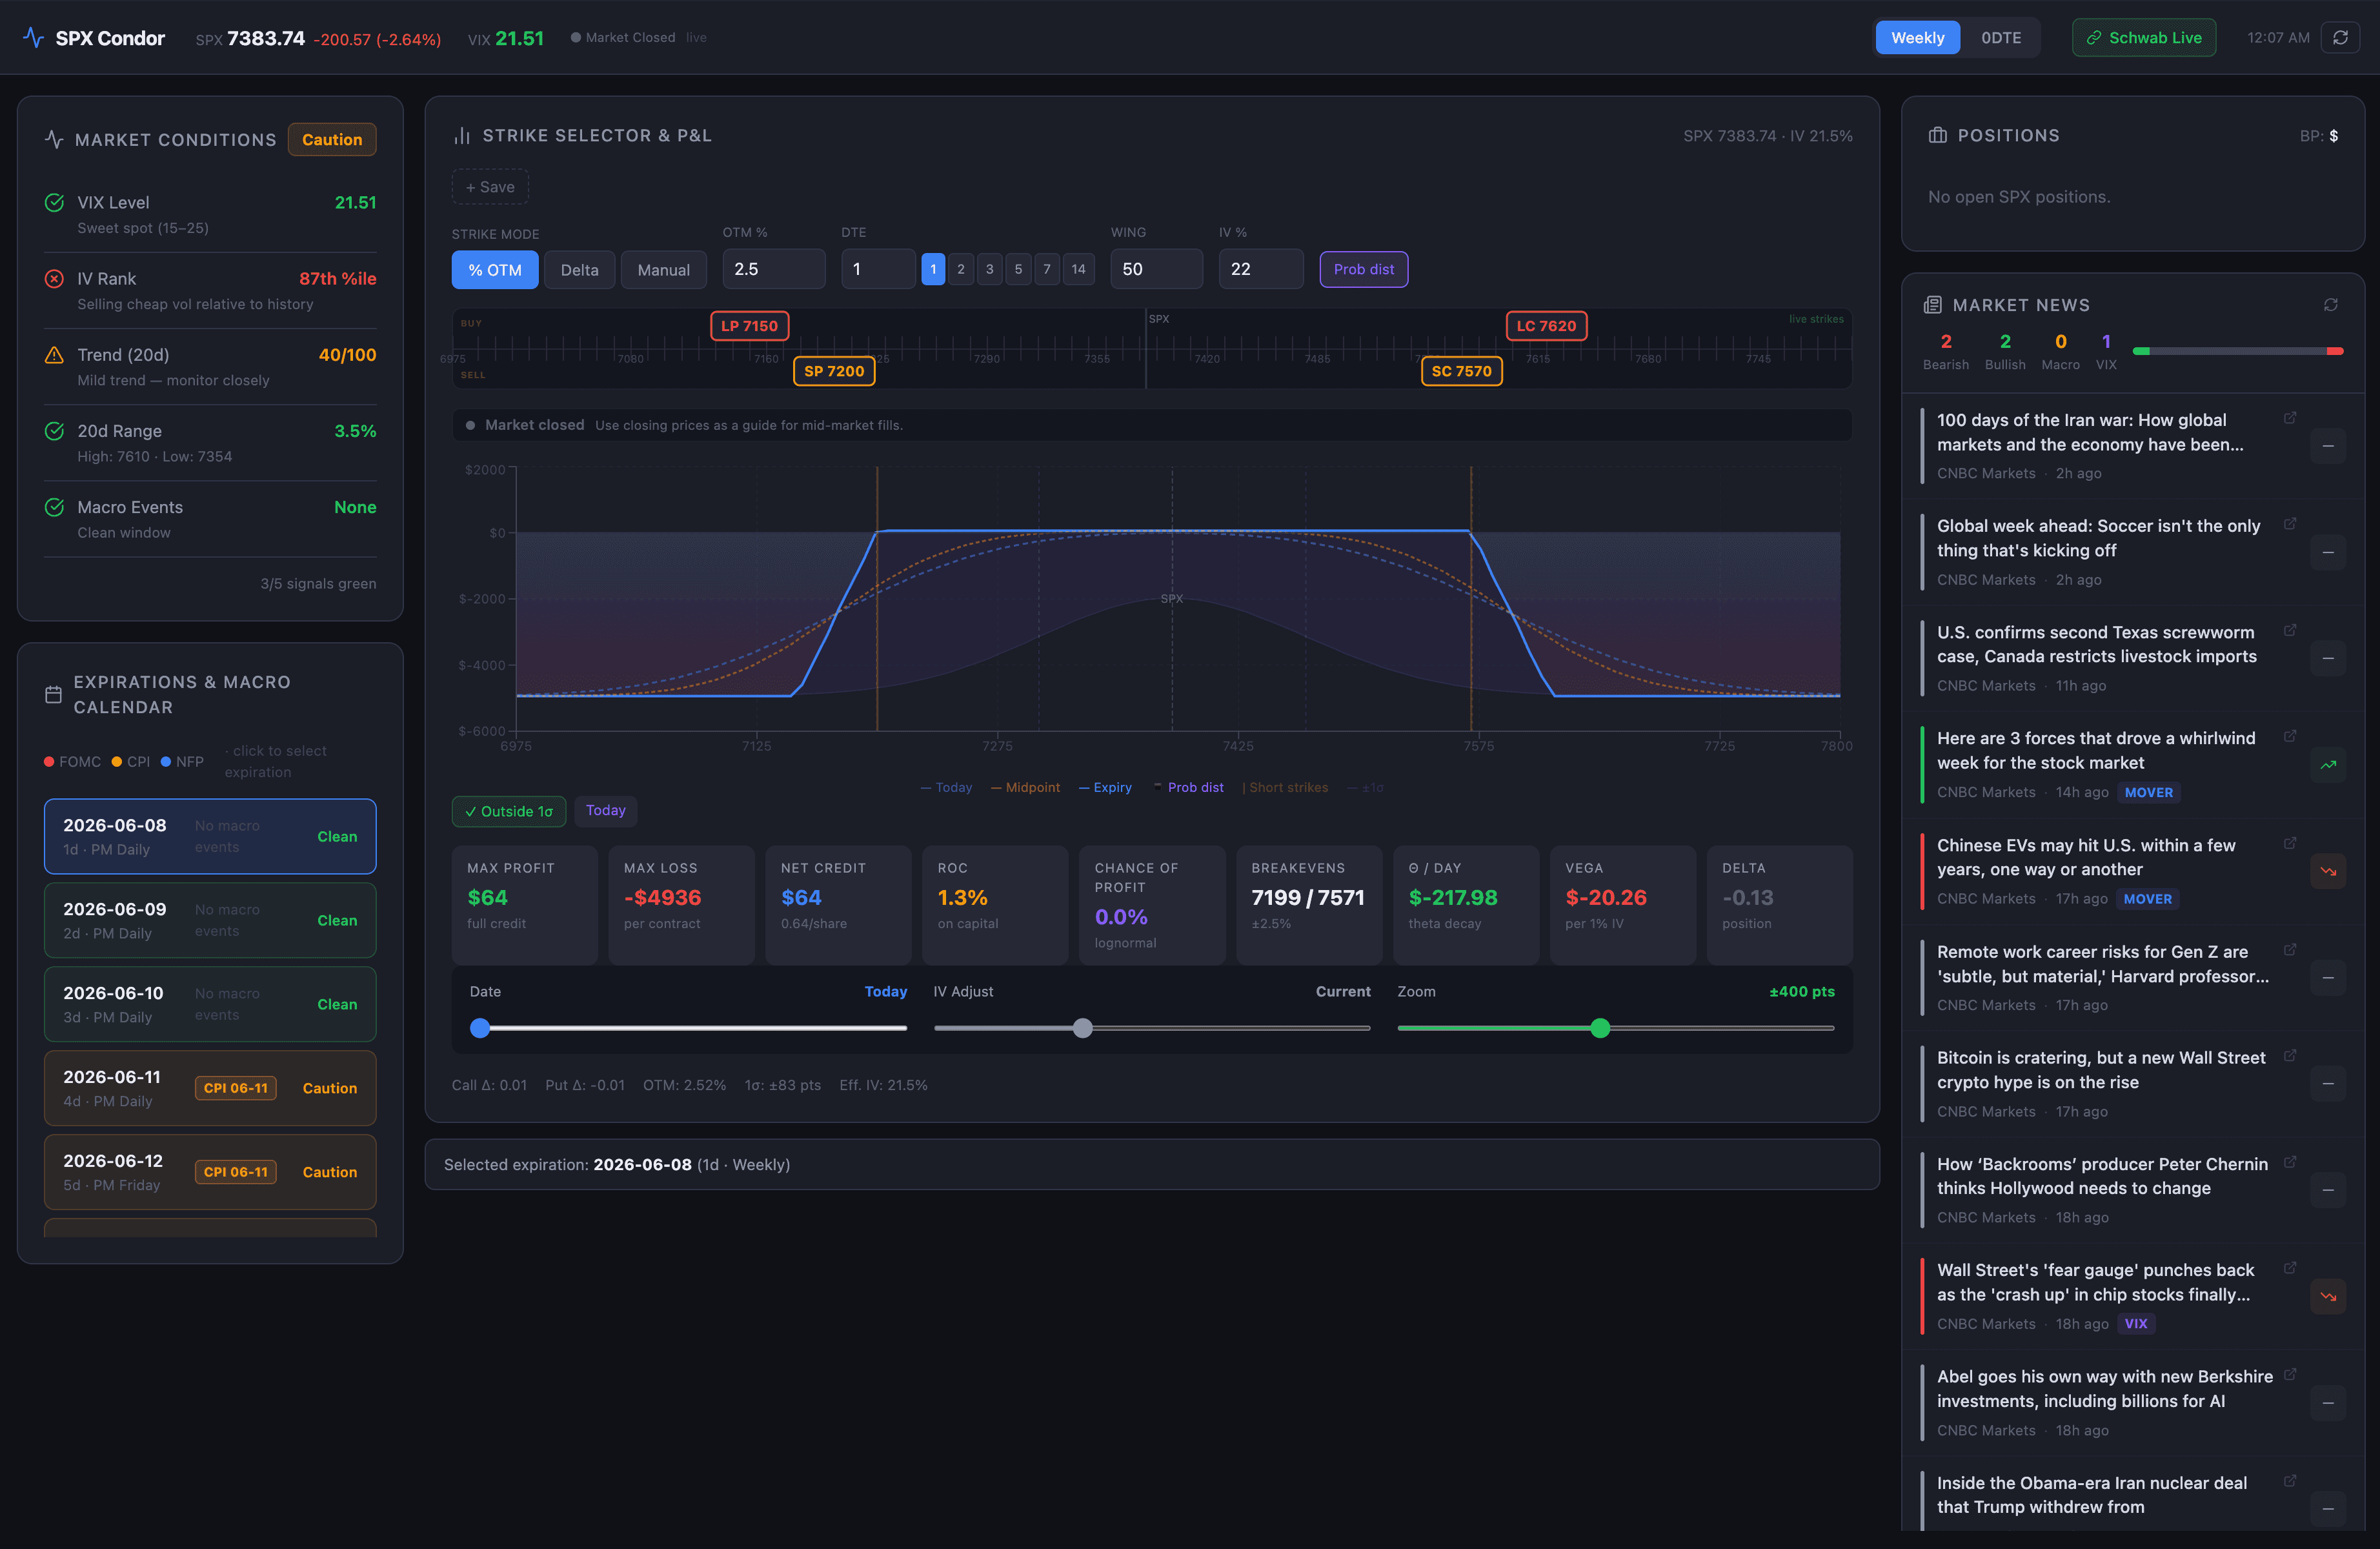Click the + Save button
2380x1549 pixels.
click(490, 187)
